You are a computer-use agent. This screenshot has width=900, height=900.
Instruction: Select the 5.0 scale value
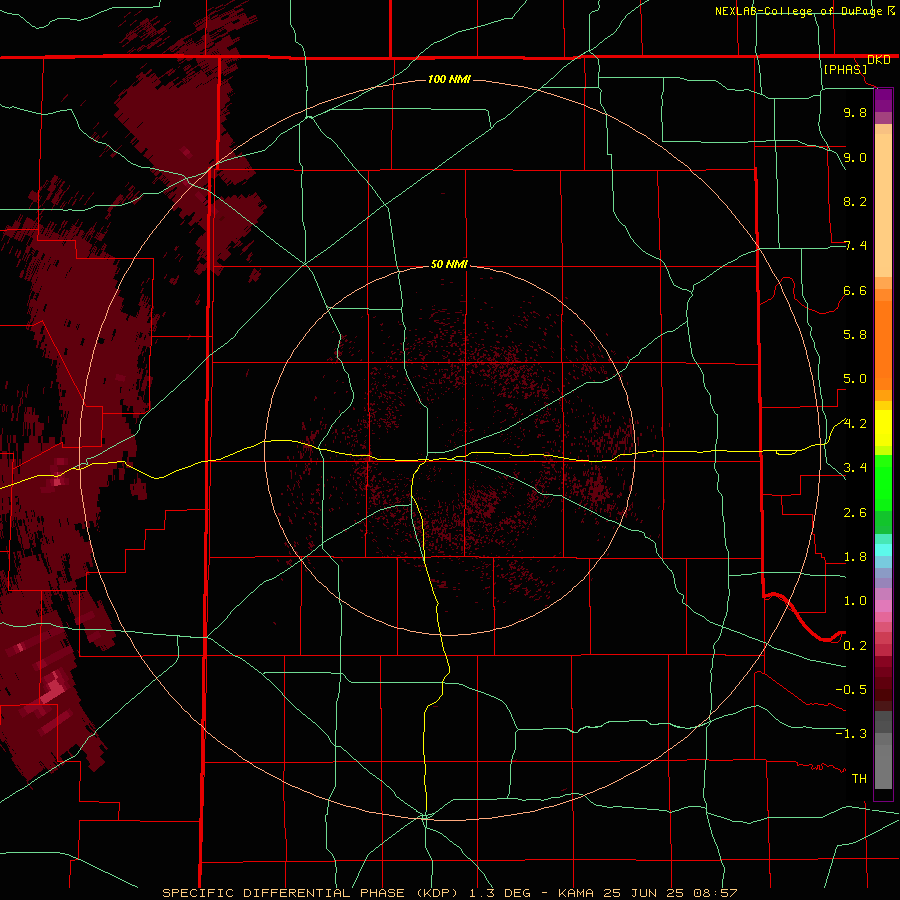tap(855, 379)
